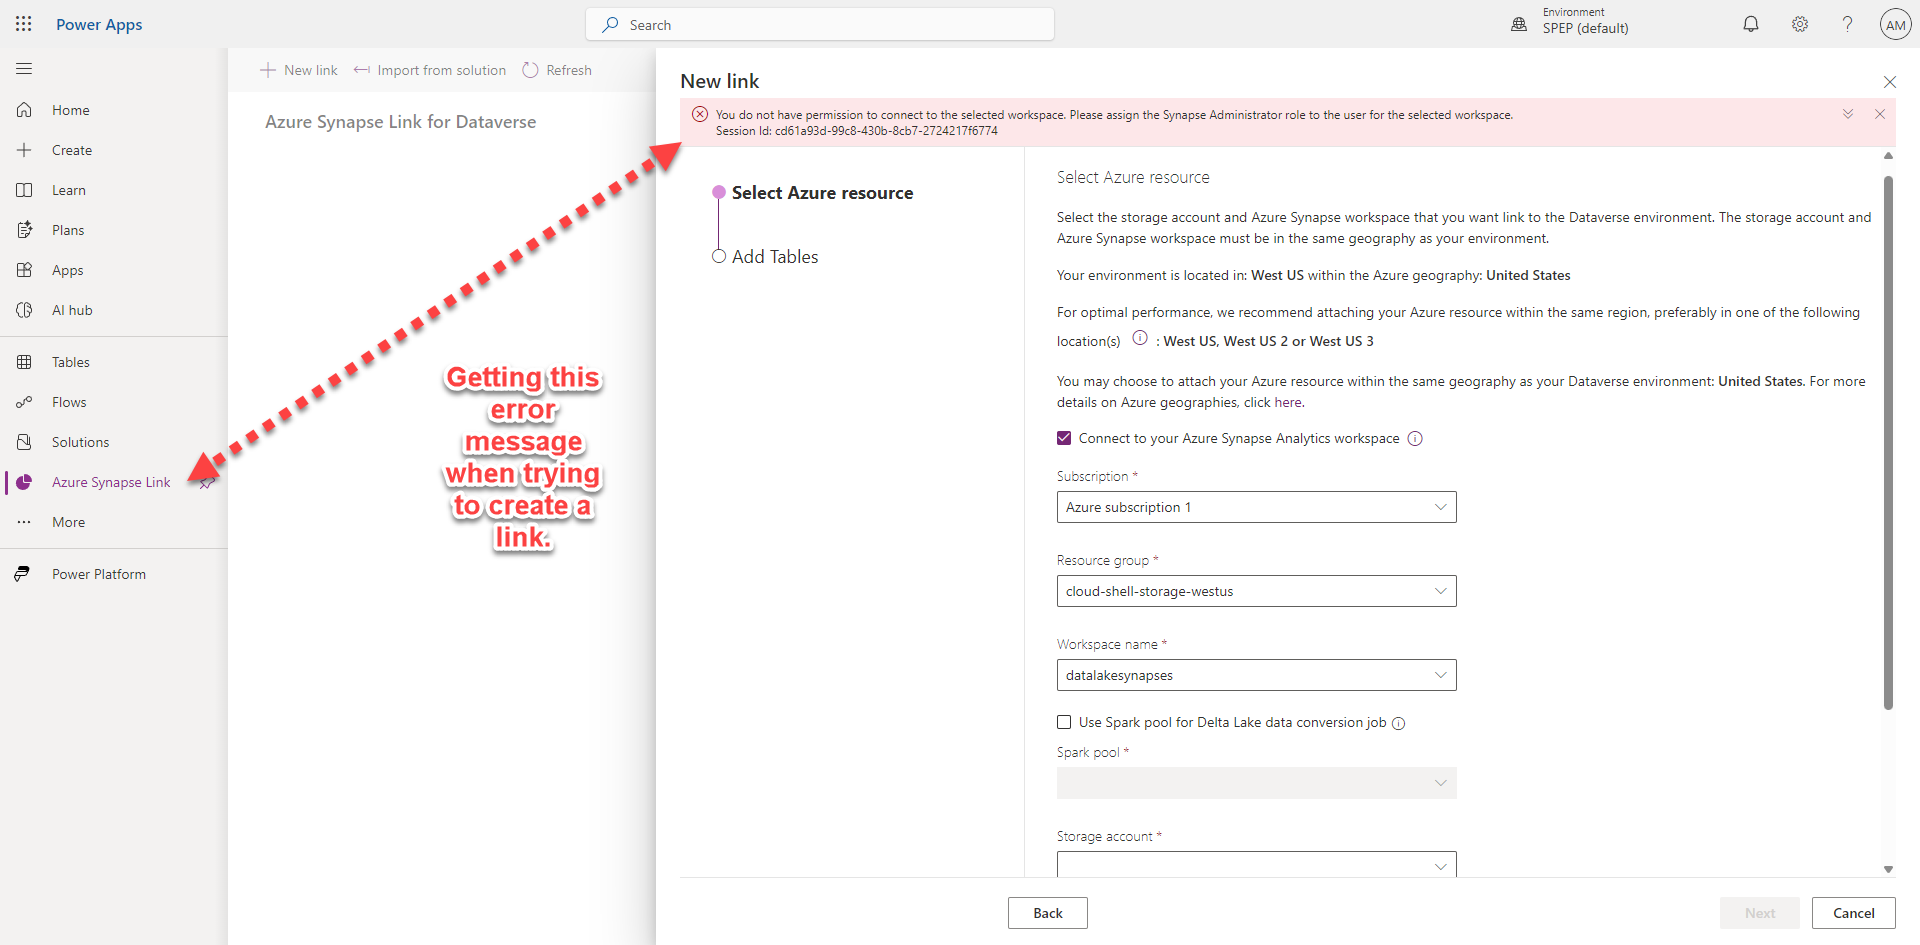Click the Next button

pyautogui.click(x=1760, y=913)
